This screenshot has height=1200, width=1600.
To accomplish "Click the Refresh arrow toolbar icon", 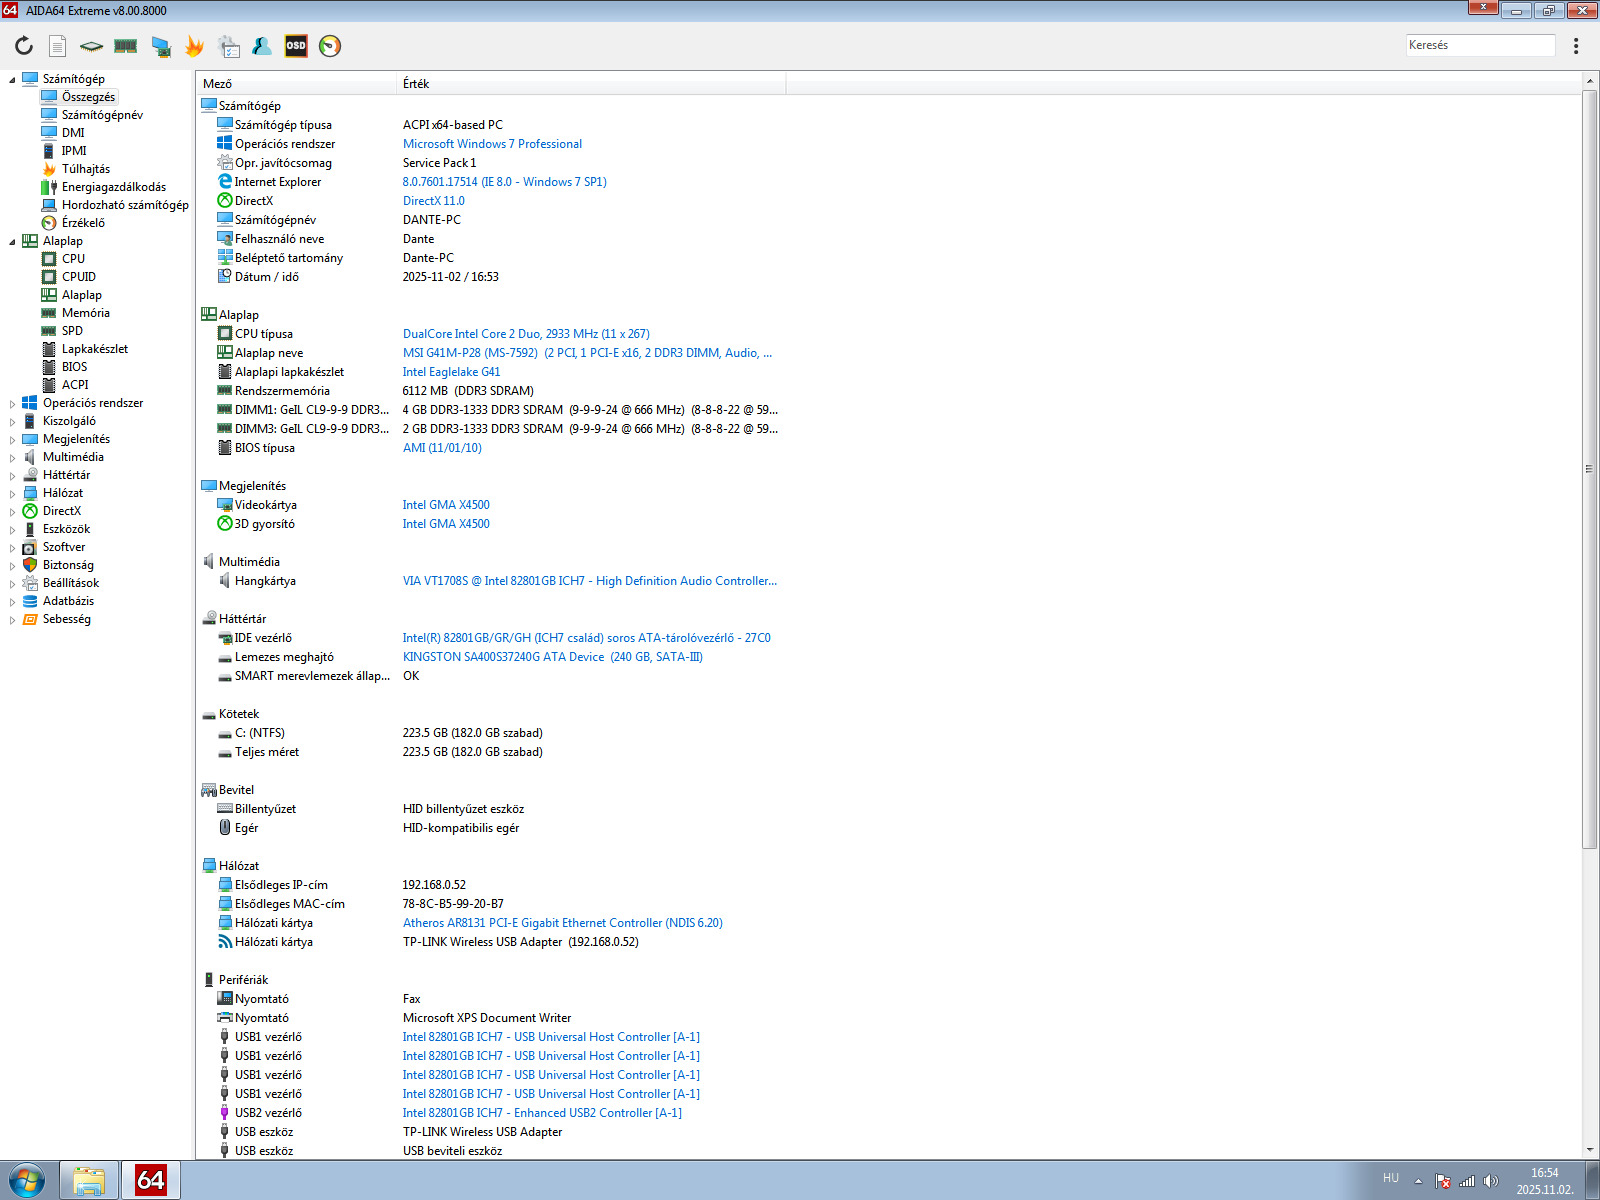I will 24,46.
